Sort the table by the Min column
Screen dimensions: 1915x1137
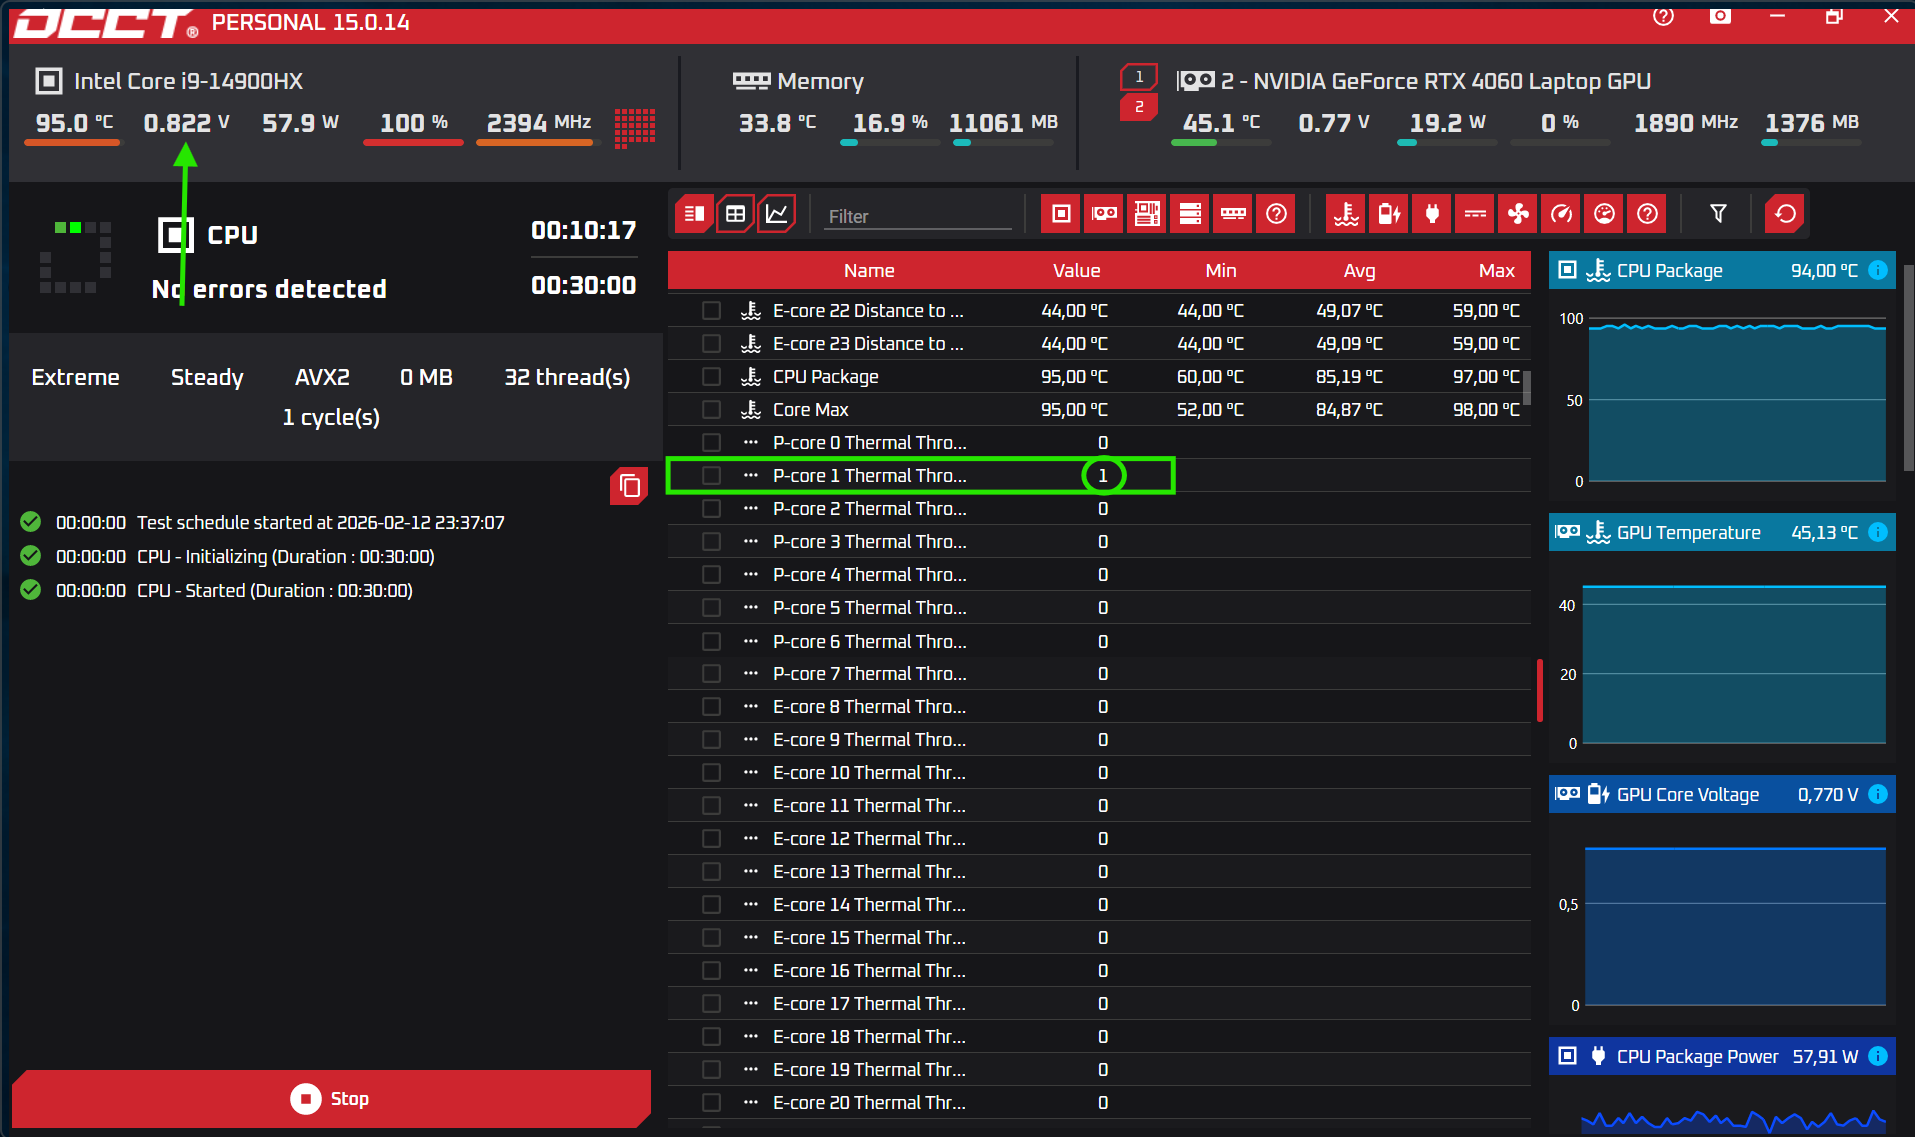(x=1221, y=270)
